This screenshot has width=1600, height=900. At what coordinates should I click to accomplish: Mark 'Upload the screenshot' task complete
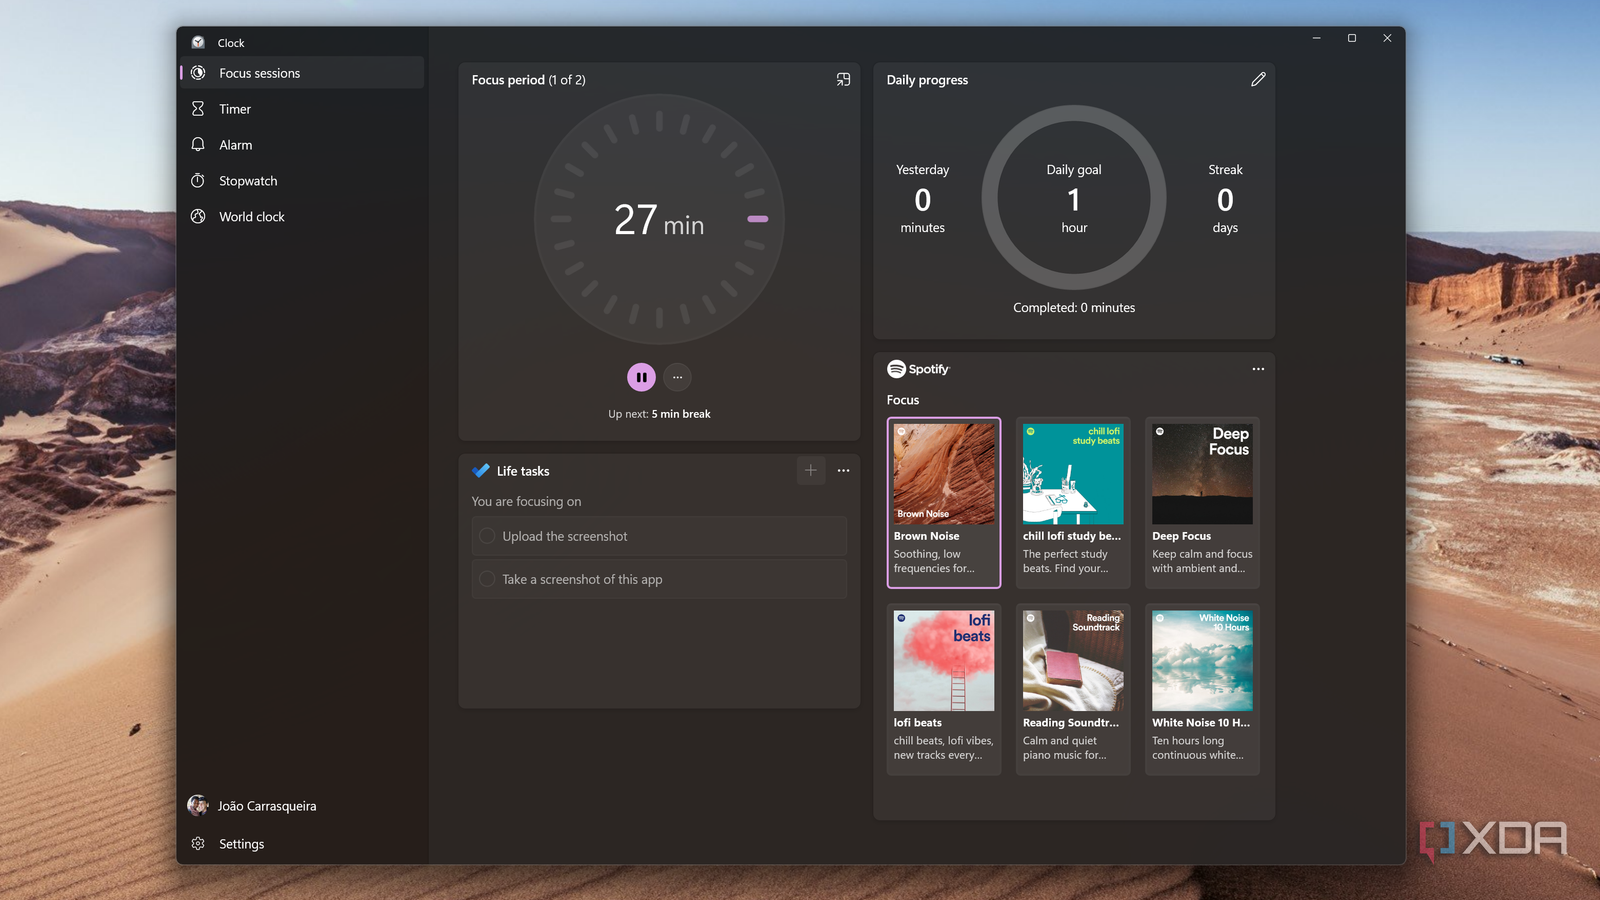click(487, 536)
